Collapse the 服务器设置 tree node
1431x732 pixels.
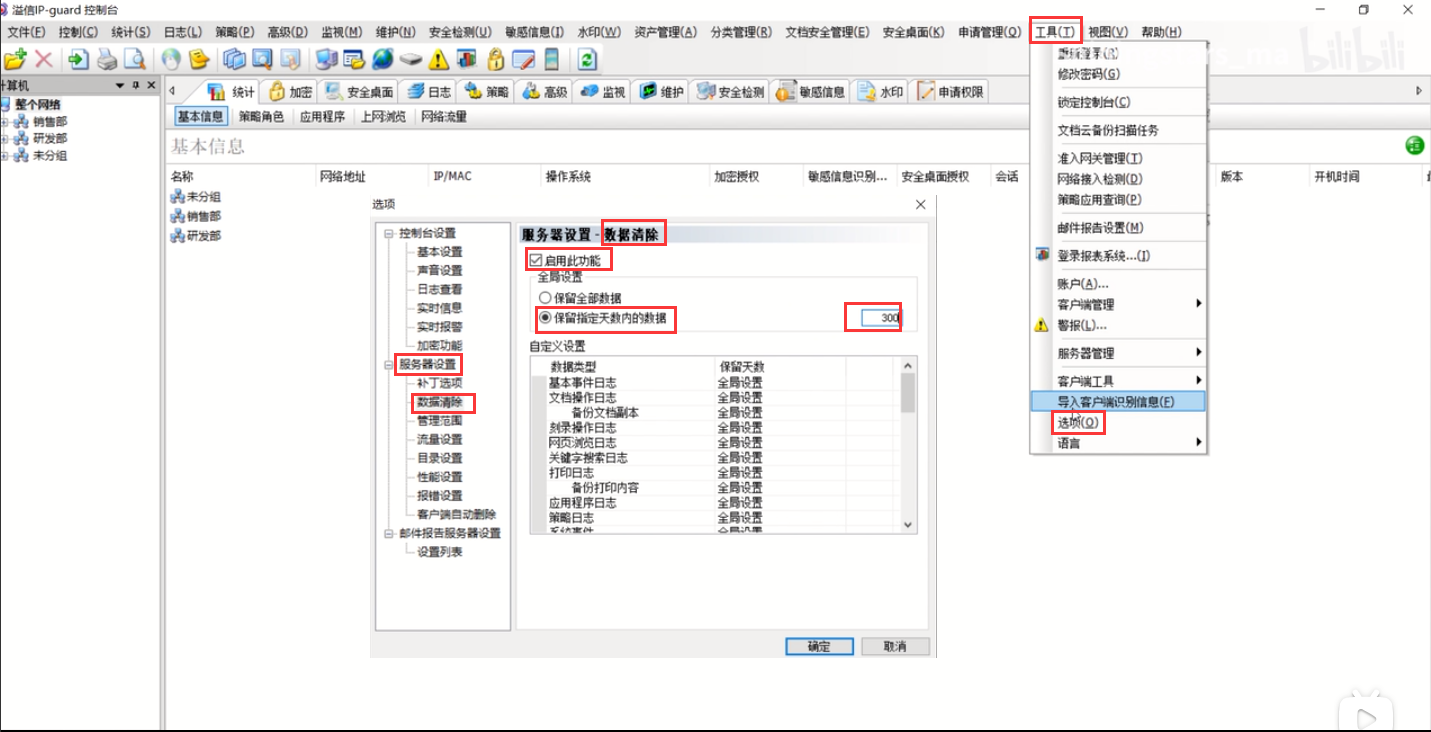point(389,365)
